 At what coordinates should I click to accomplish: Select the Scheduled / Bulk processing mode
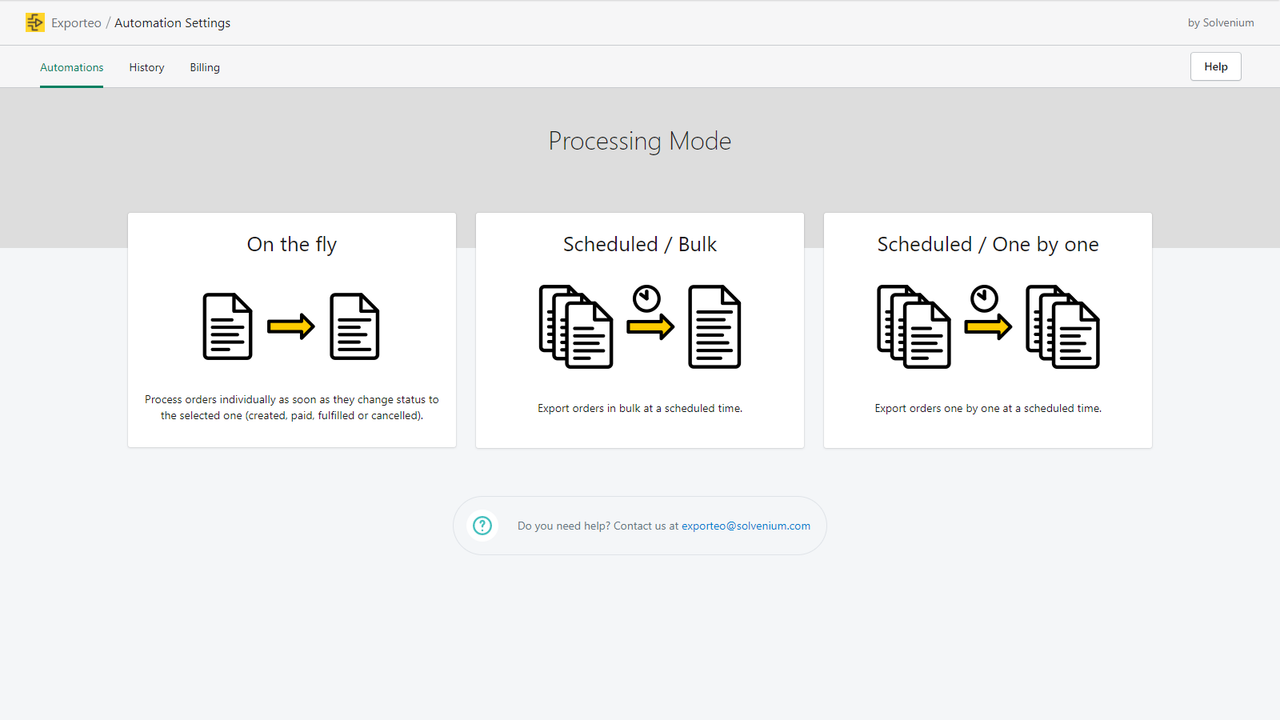pyautogui.click(x=639, y=330)
